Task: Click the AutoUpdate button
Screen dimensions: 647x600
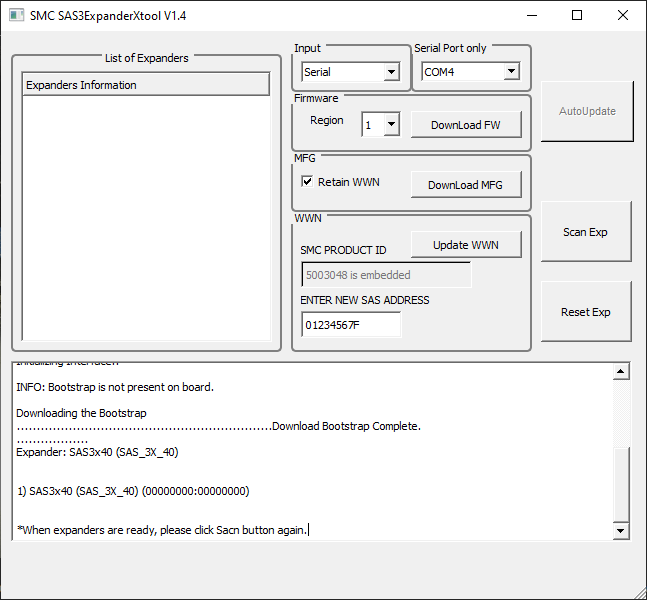Action: tap(586, 111)
